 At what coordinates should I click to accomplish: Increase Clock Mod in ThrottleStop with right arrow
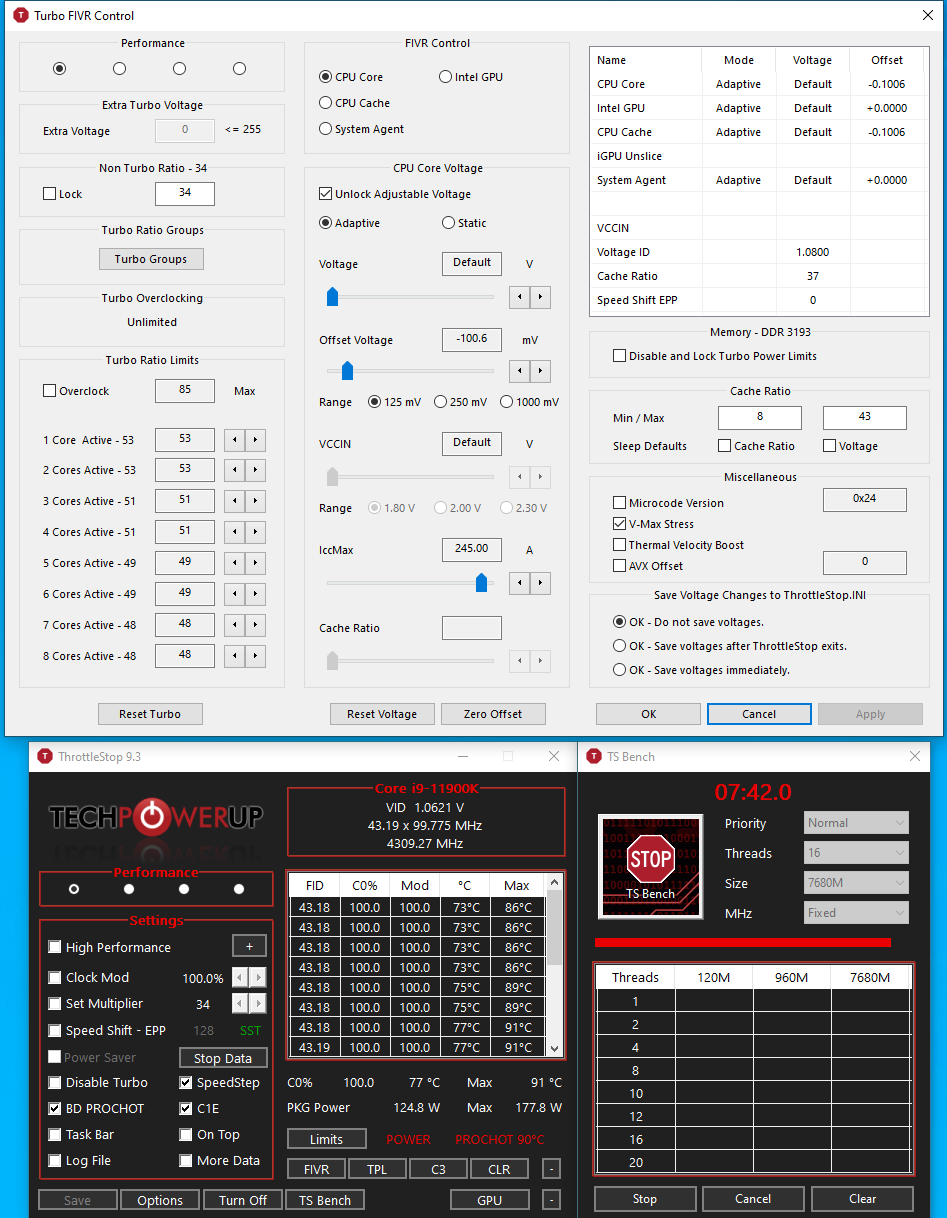pos(258,977)
